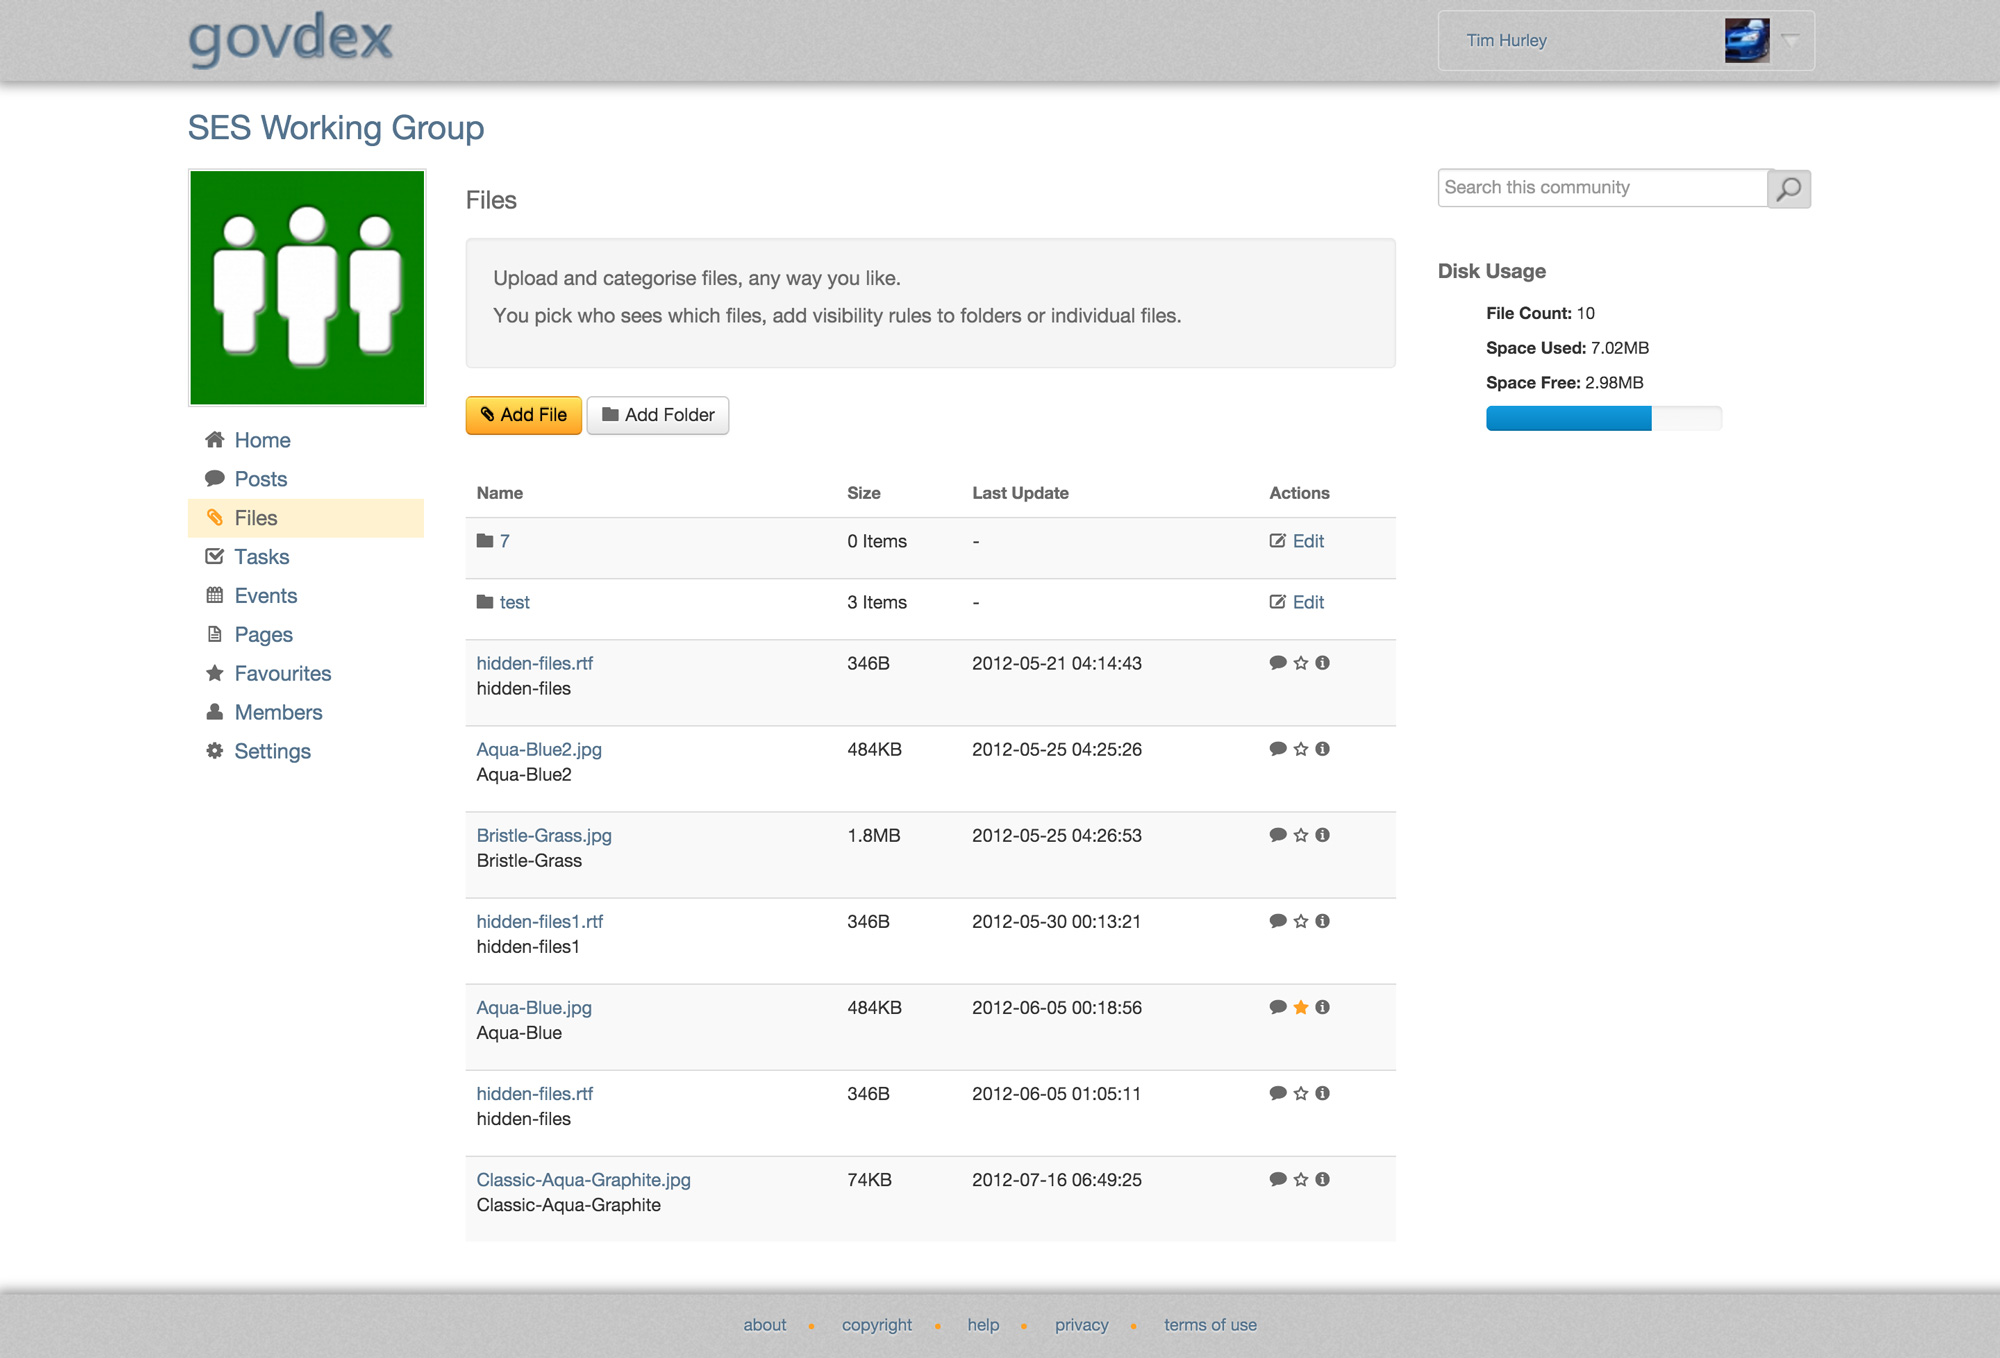
Task: Expand the 7 folder
Action: 505,540
